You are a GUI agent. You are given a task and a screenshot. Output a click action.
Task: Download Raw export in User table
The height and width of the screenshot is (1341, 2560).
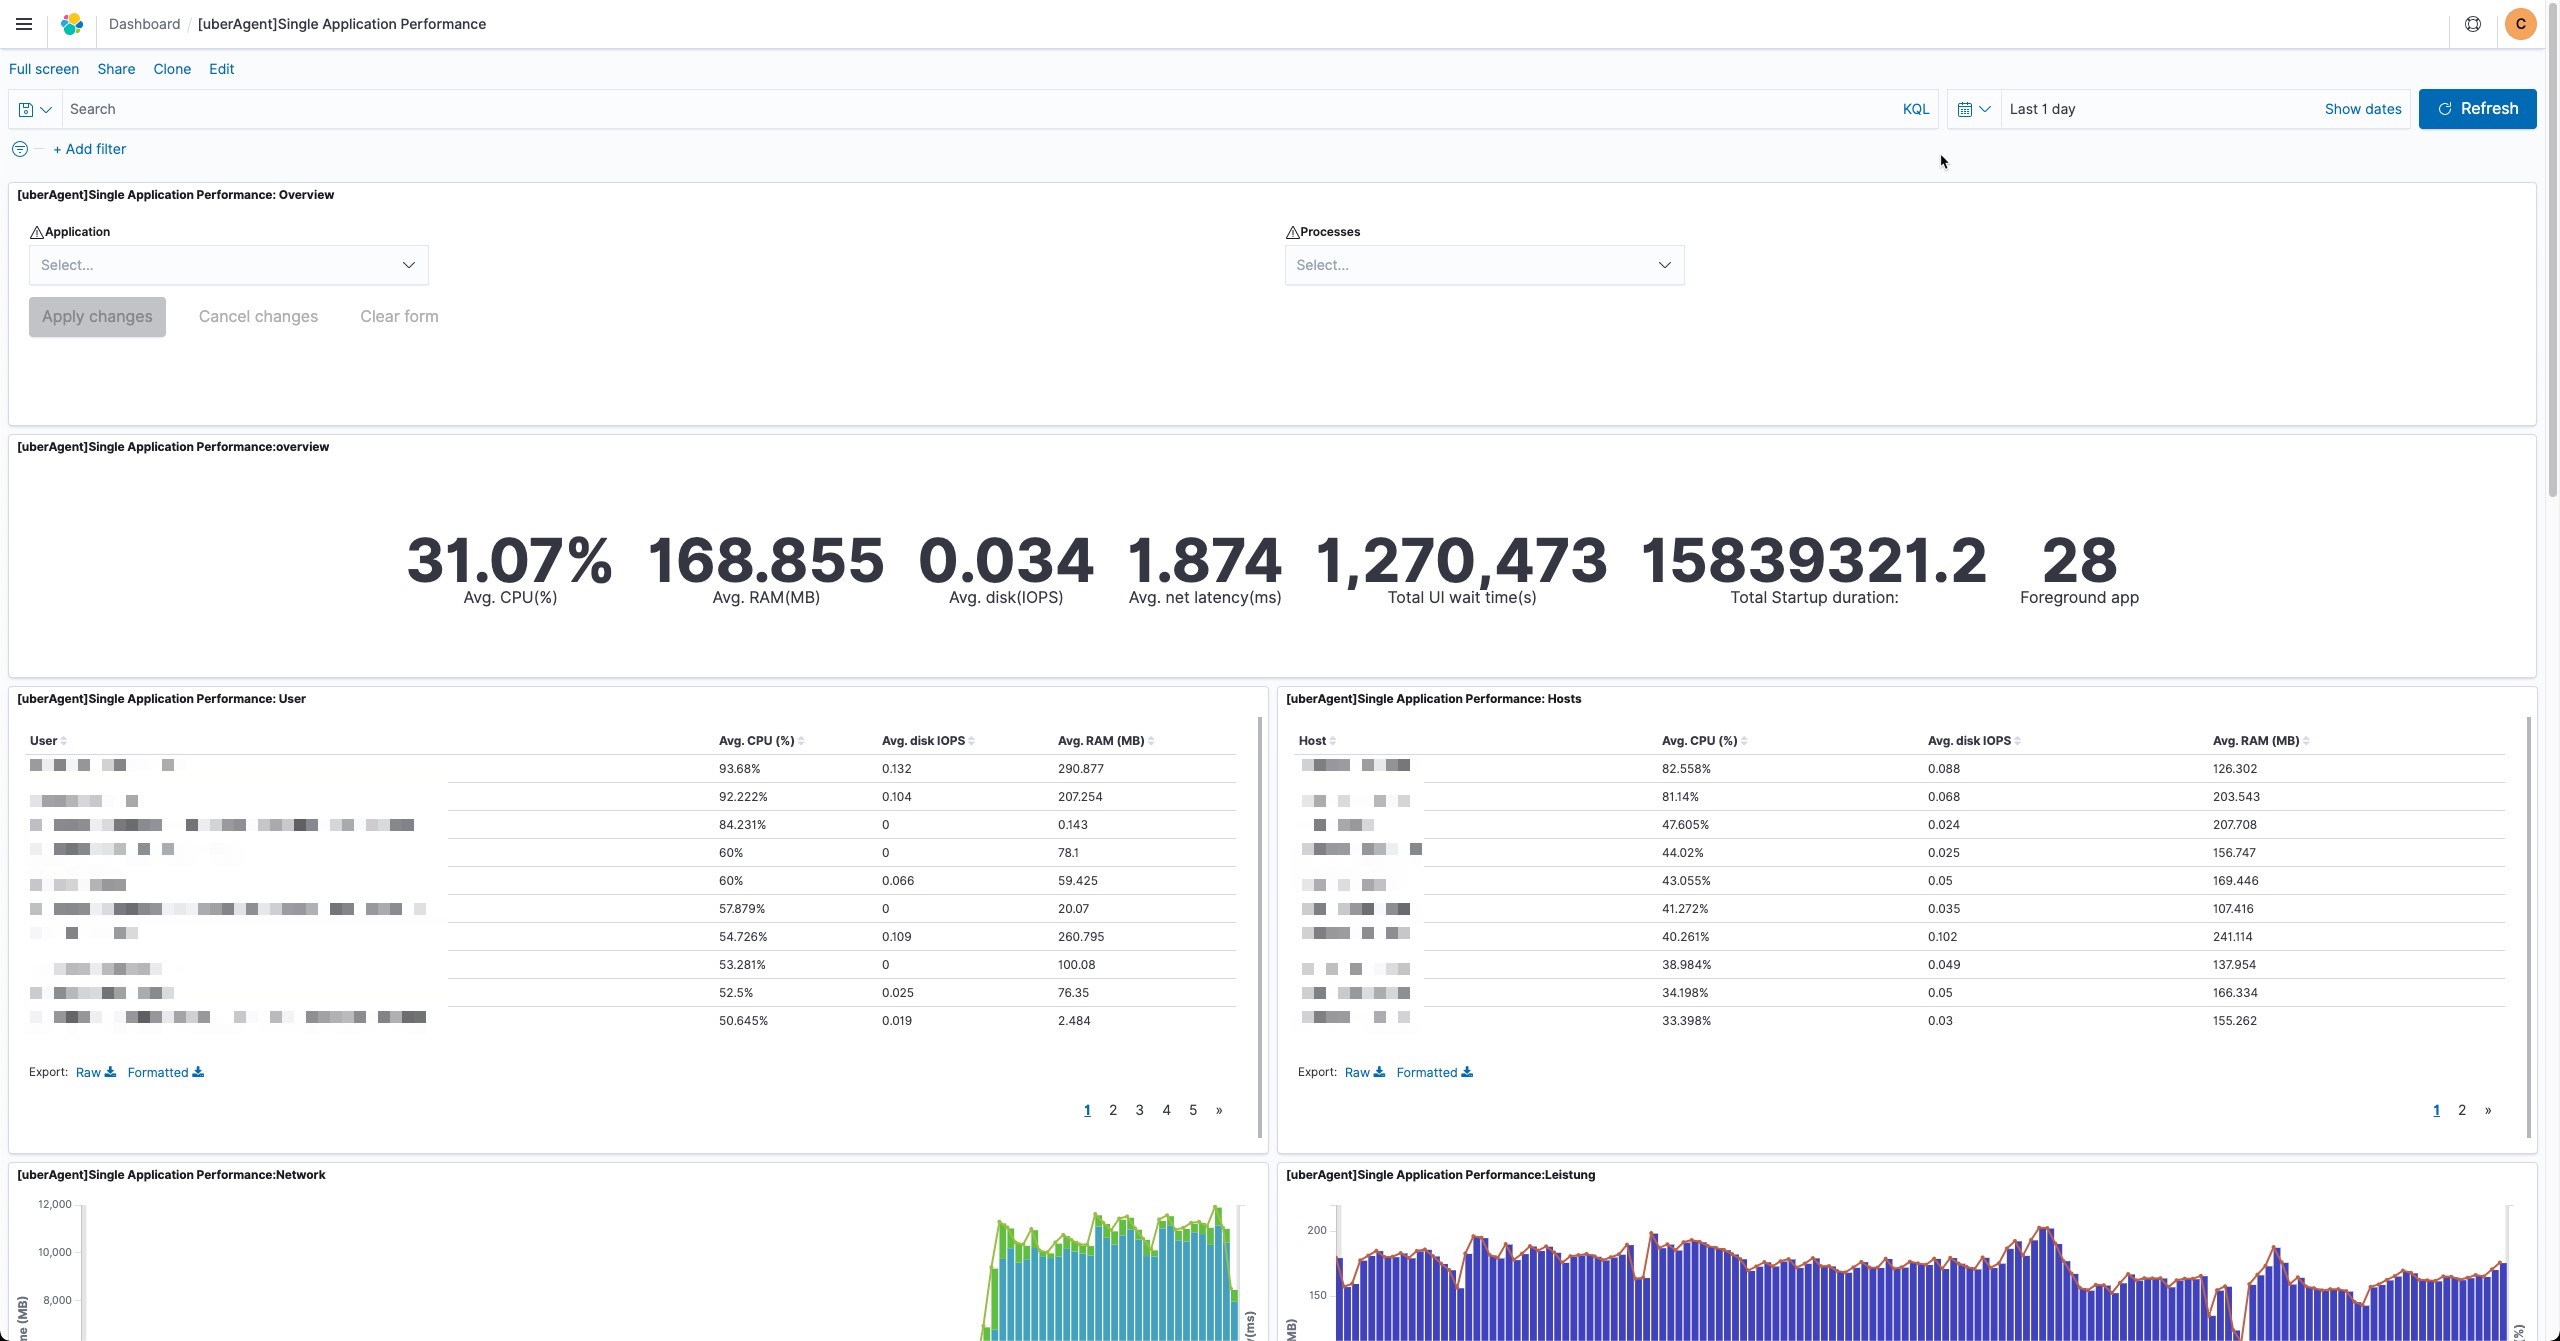coord(95,1072)
